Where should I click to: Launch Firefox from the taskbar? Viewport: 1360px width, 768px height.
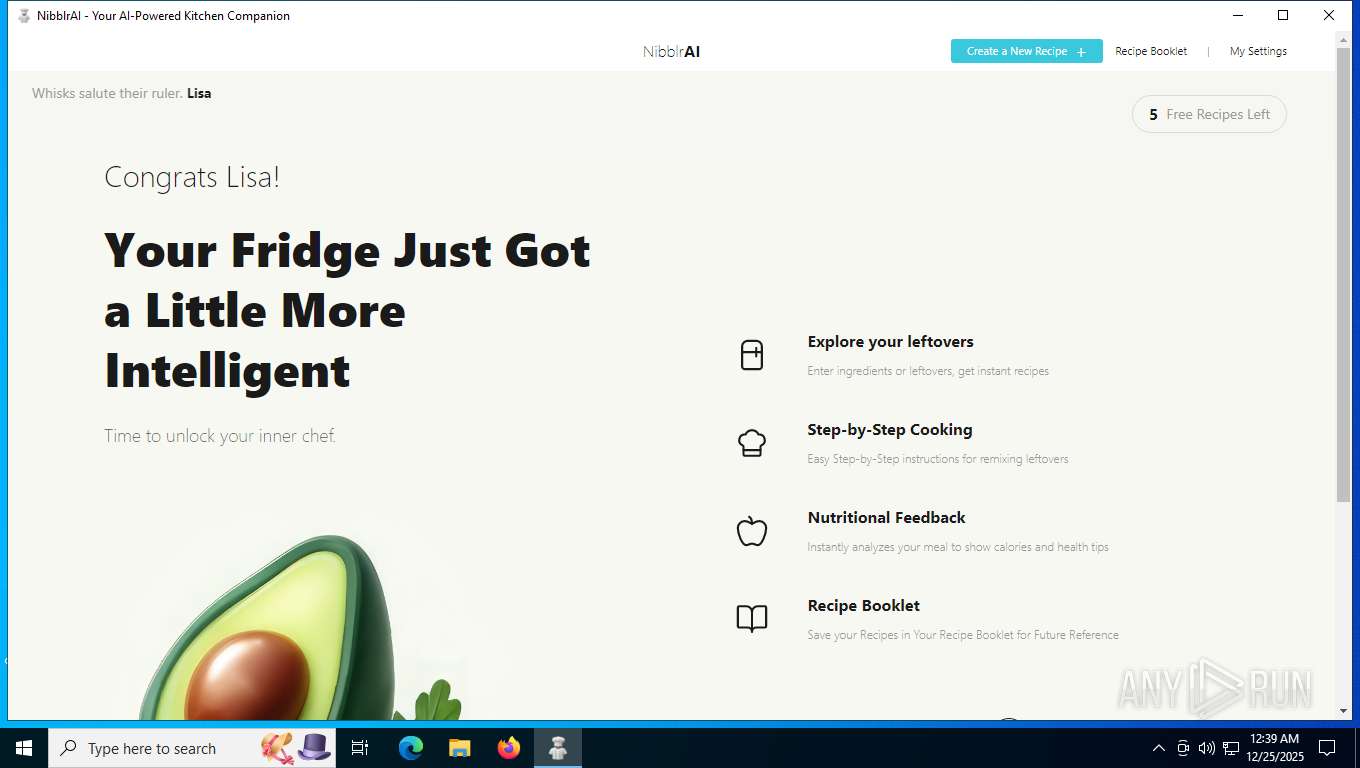509,748
